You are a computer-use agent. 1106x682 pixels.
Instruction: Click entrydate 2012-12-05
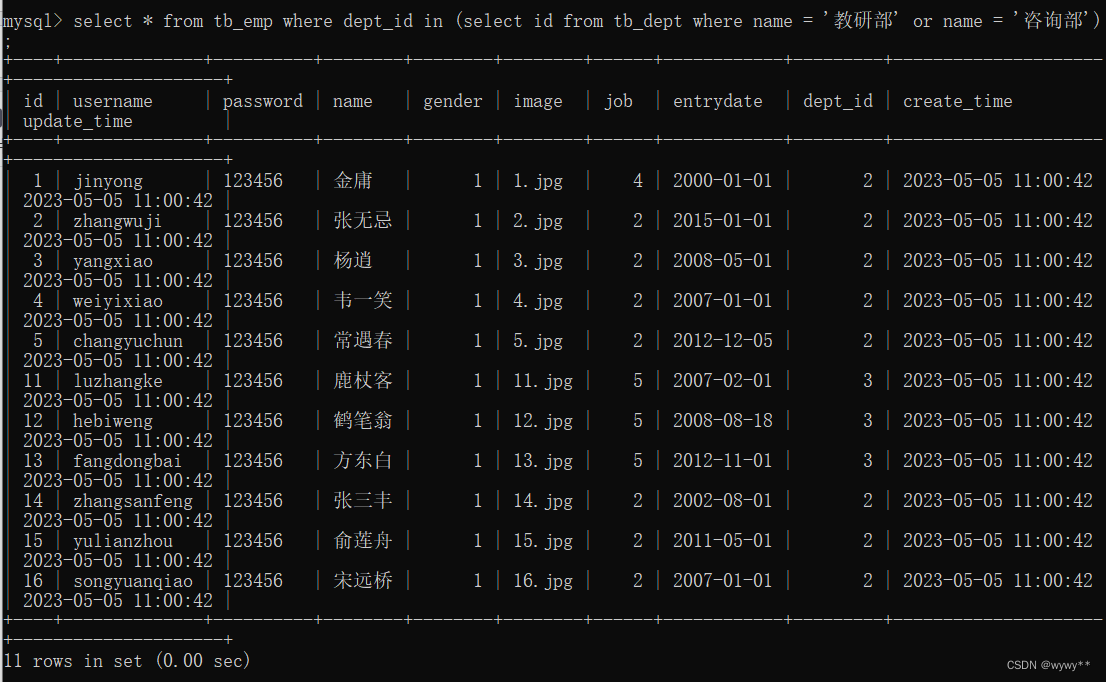click(x=722, y=341)
